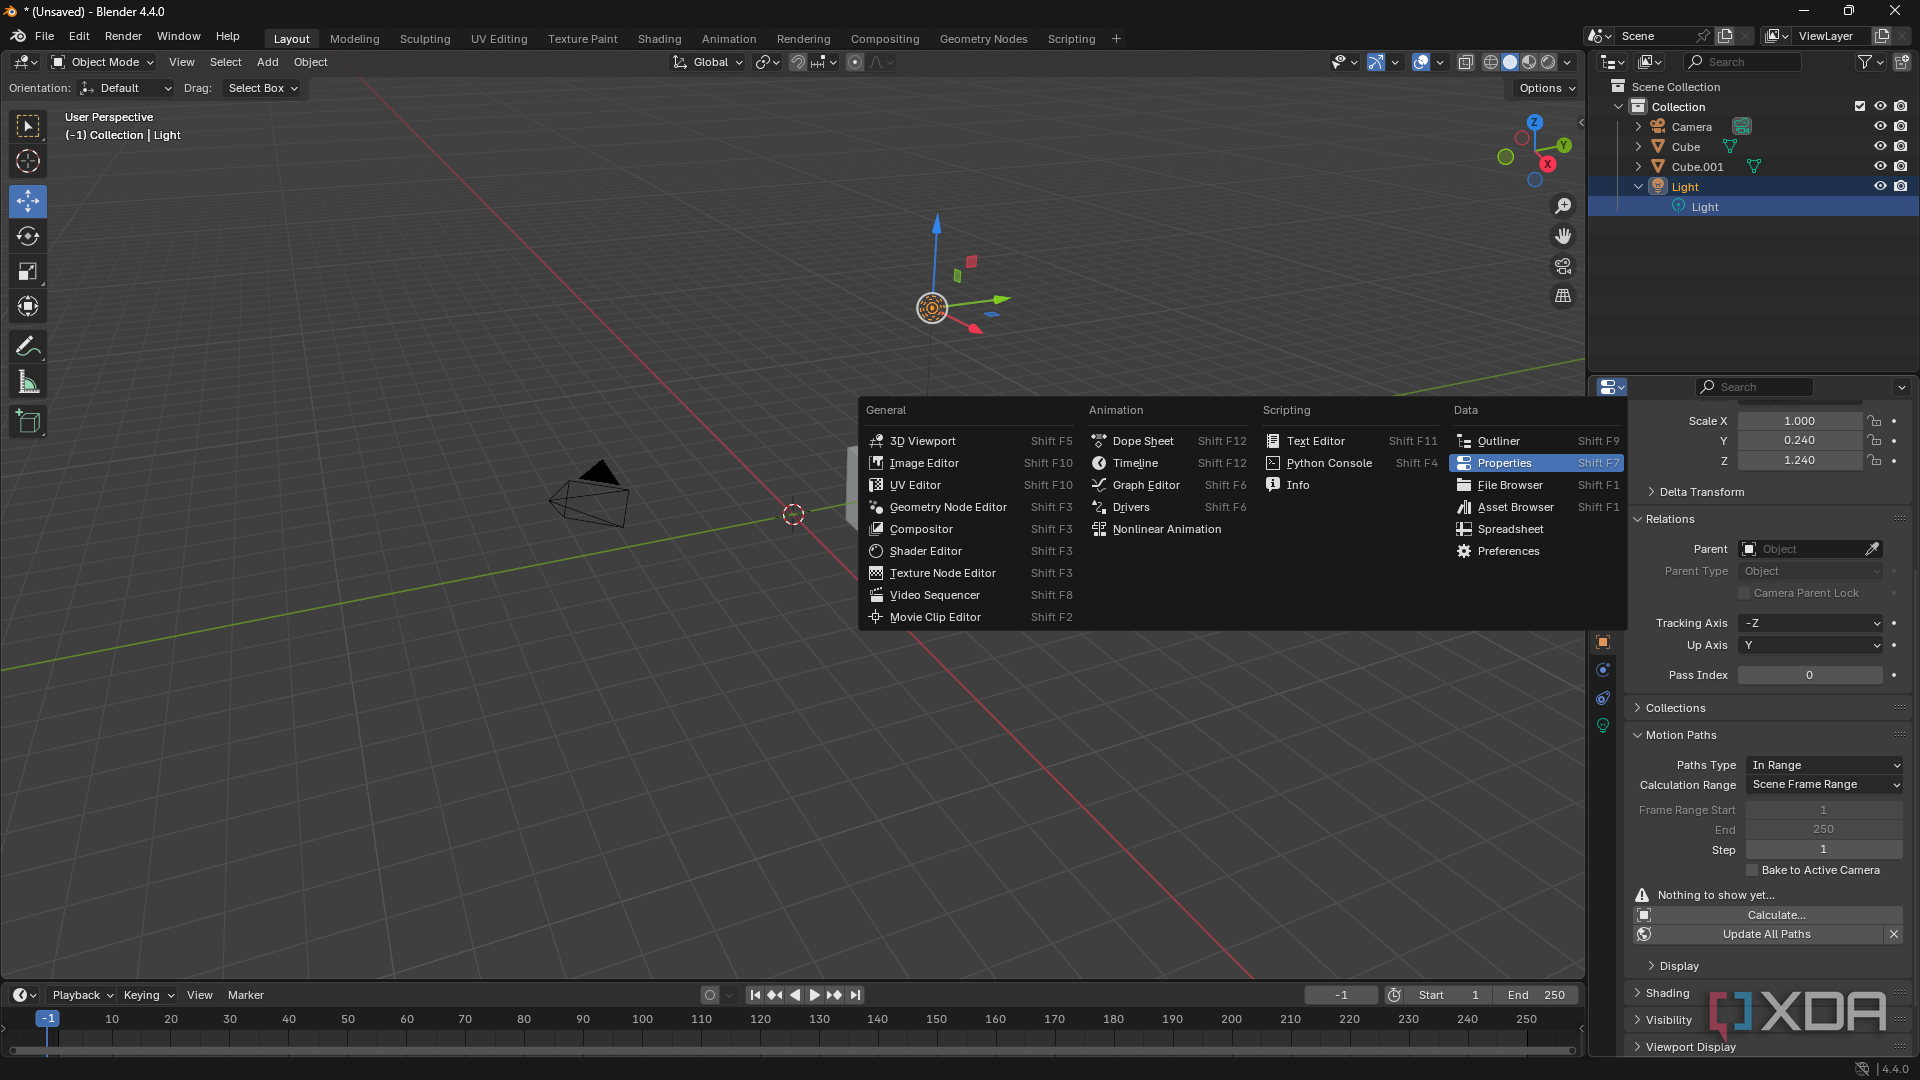This screenshot has height=1080, width=1920.
Task: Open Spreadsheet editor from the menu
Action: click(1537, 529)
